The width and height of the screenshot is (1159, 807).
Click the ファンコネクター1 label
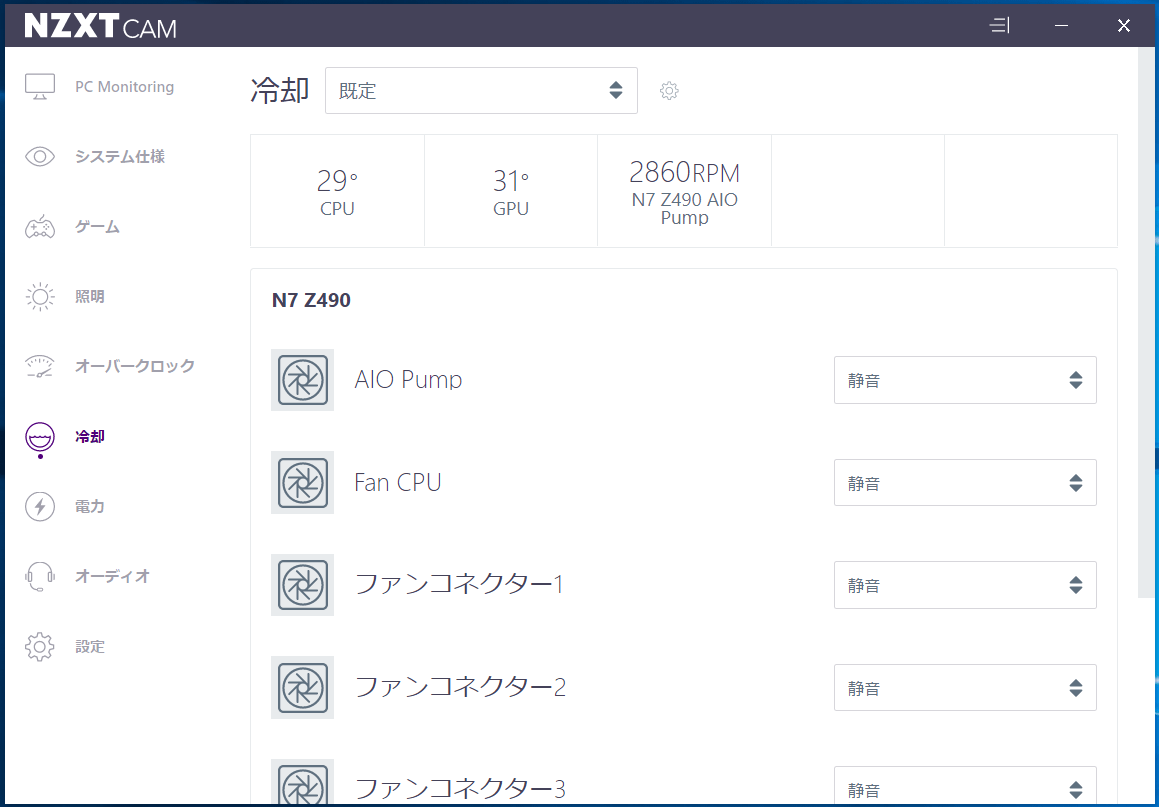tap(459, 584)
